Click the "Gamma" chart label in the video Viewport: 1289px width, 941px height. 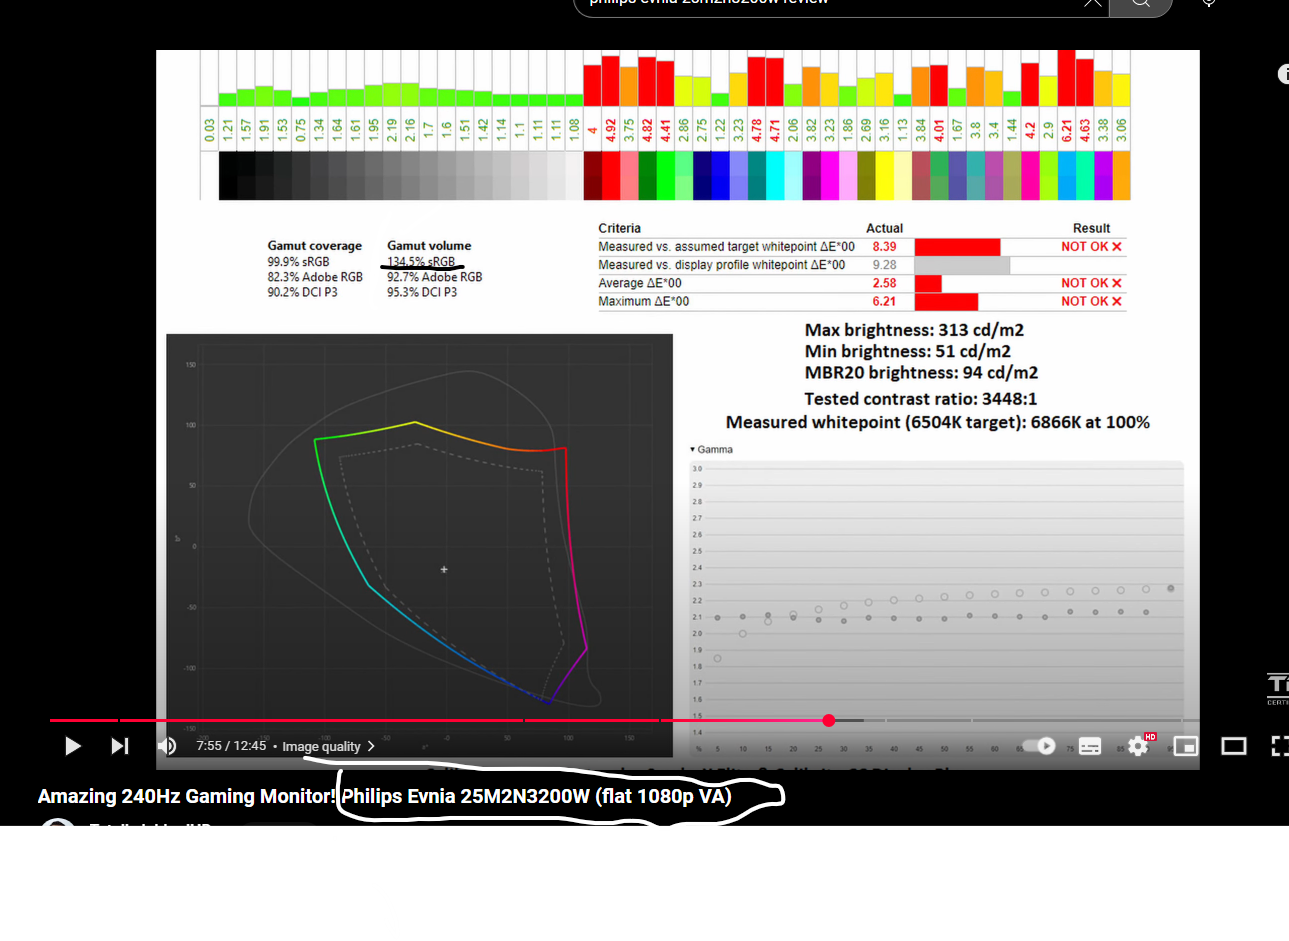click(x=715, y=450)
